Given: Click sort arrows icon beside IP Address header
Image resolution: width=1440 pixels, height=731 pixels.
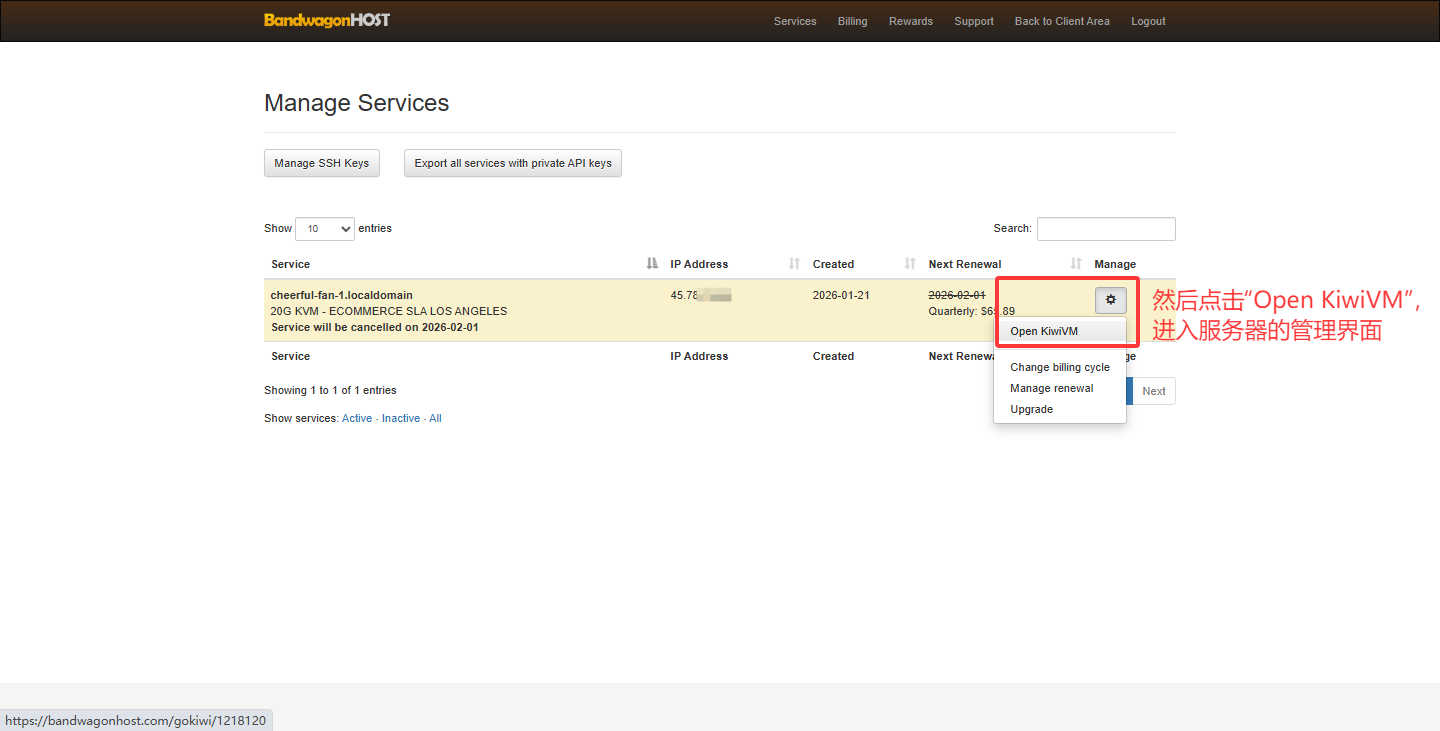Looking at the screenshot, I should coord(794,264).
